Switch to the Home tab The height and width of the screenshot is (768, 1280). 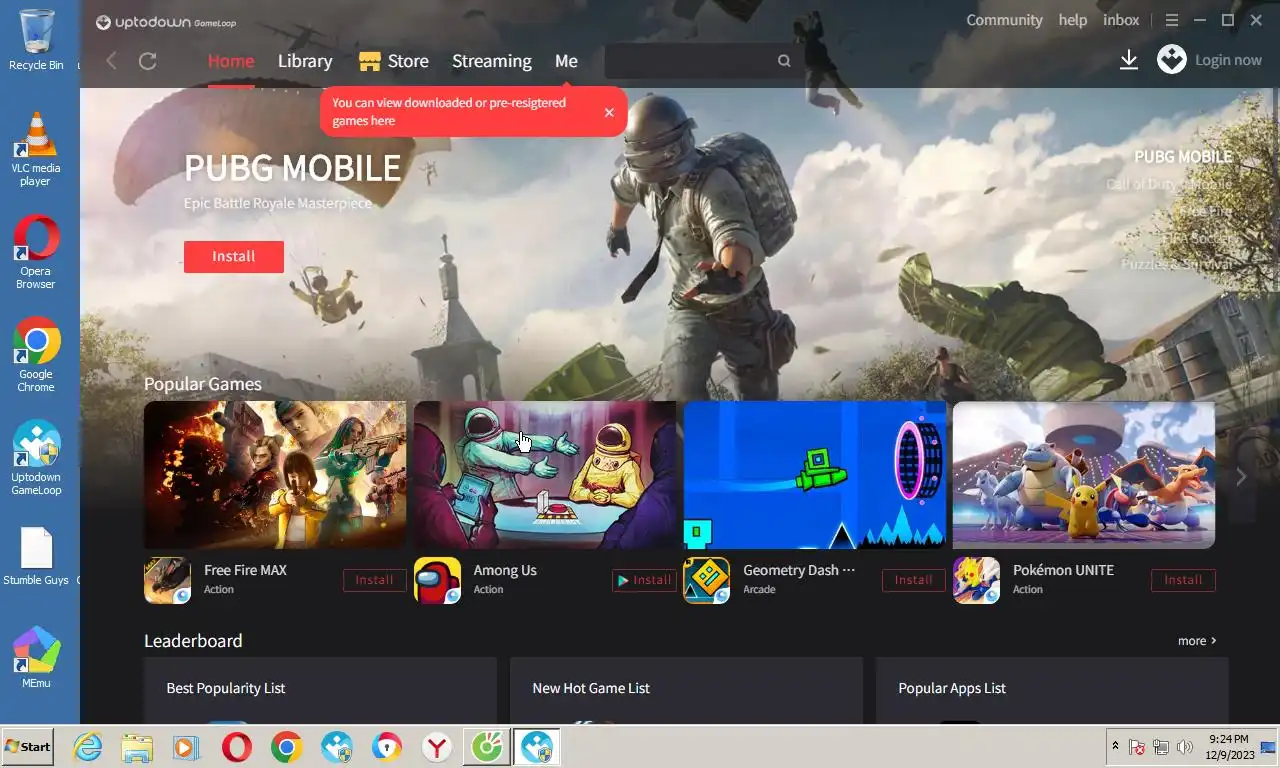(231, 61)
